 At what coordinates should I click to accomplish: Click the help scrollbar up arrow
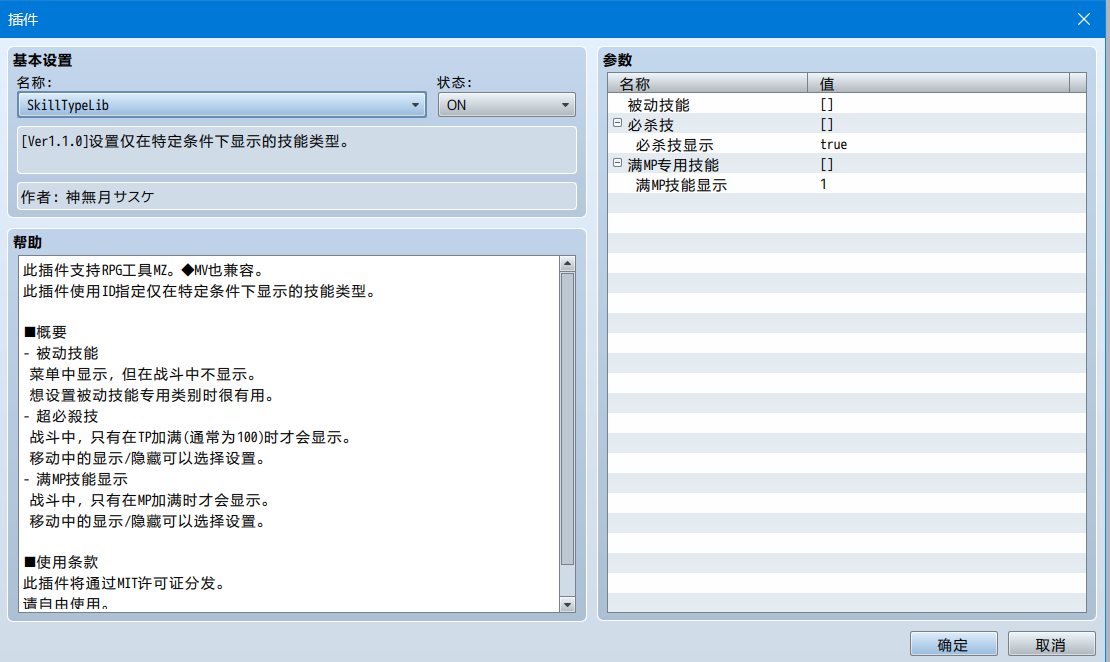[567, 263]
